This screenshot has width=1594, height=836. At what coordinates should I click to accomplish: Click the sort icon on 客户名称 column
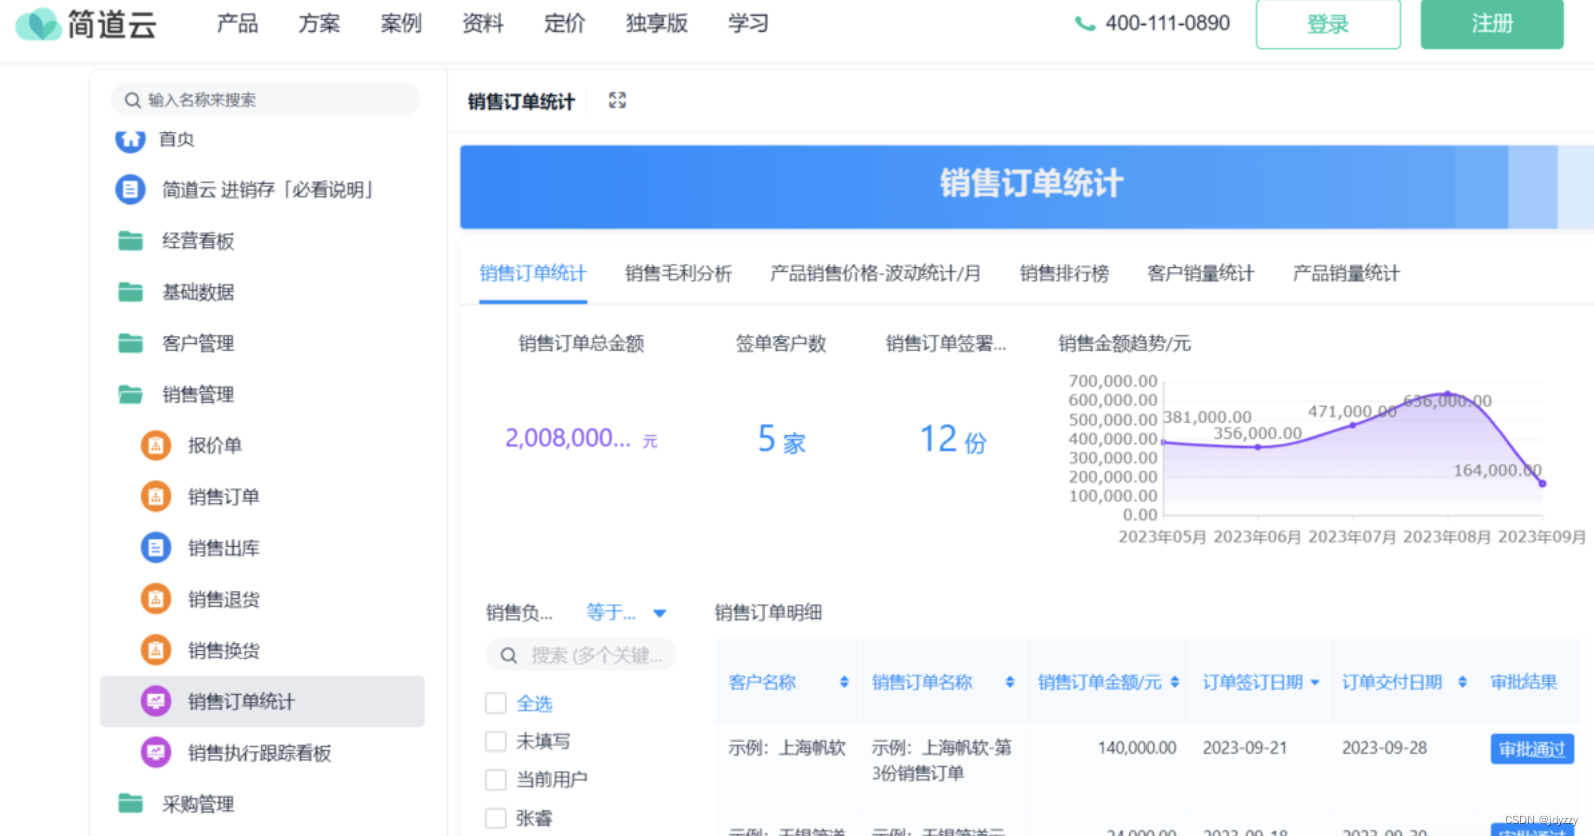click(844, 682)
